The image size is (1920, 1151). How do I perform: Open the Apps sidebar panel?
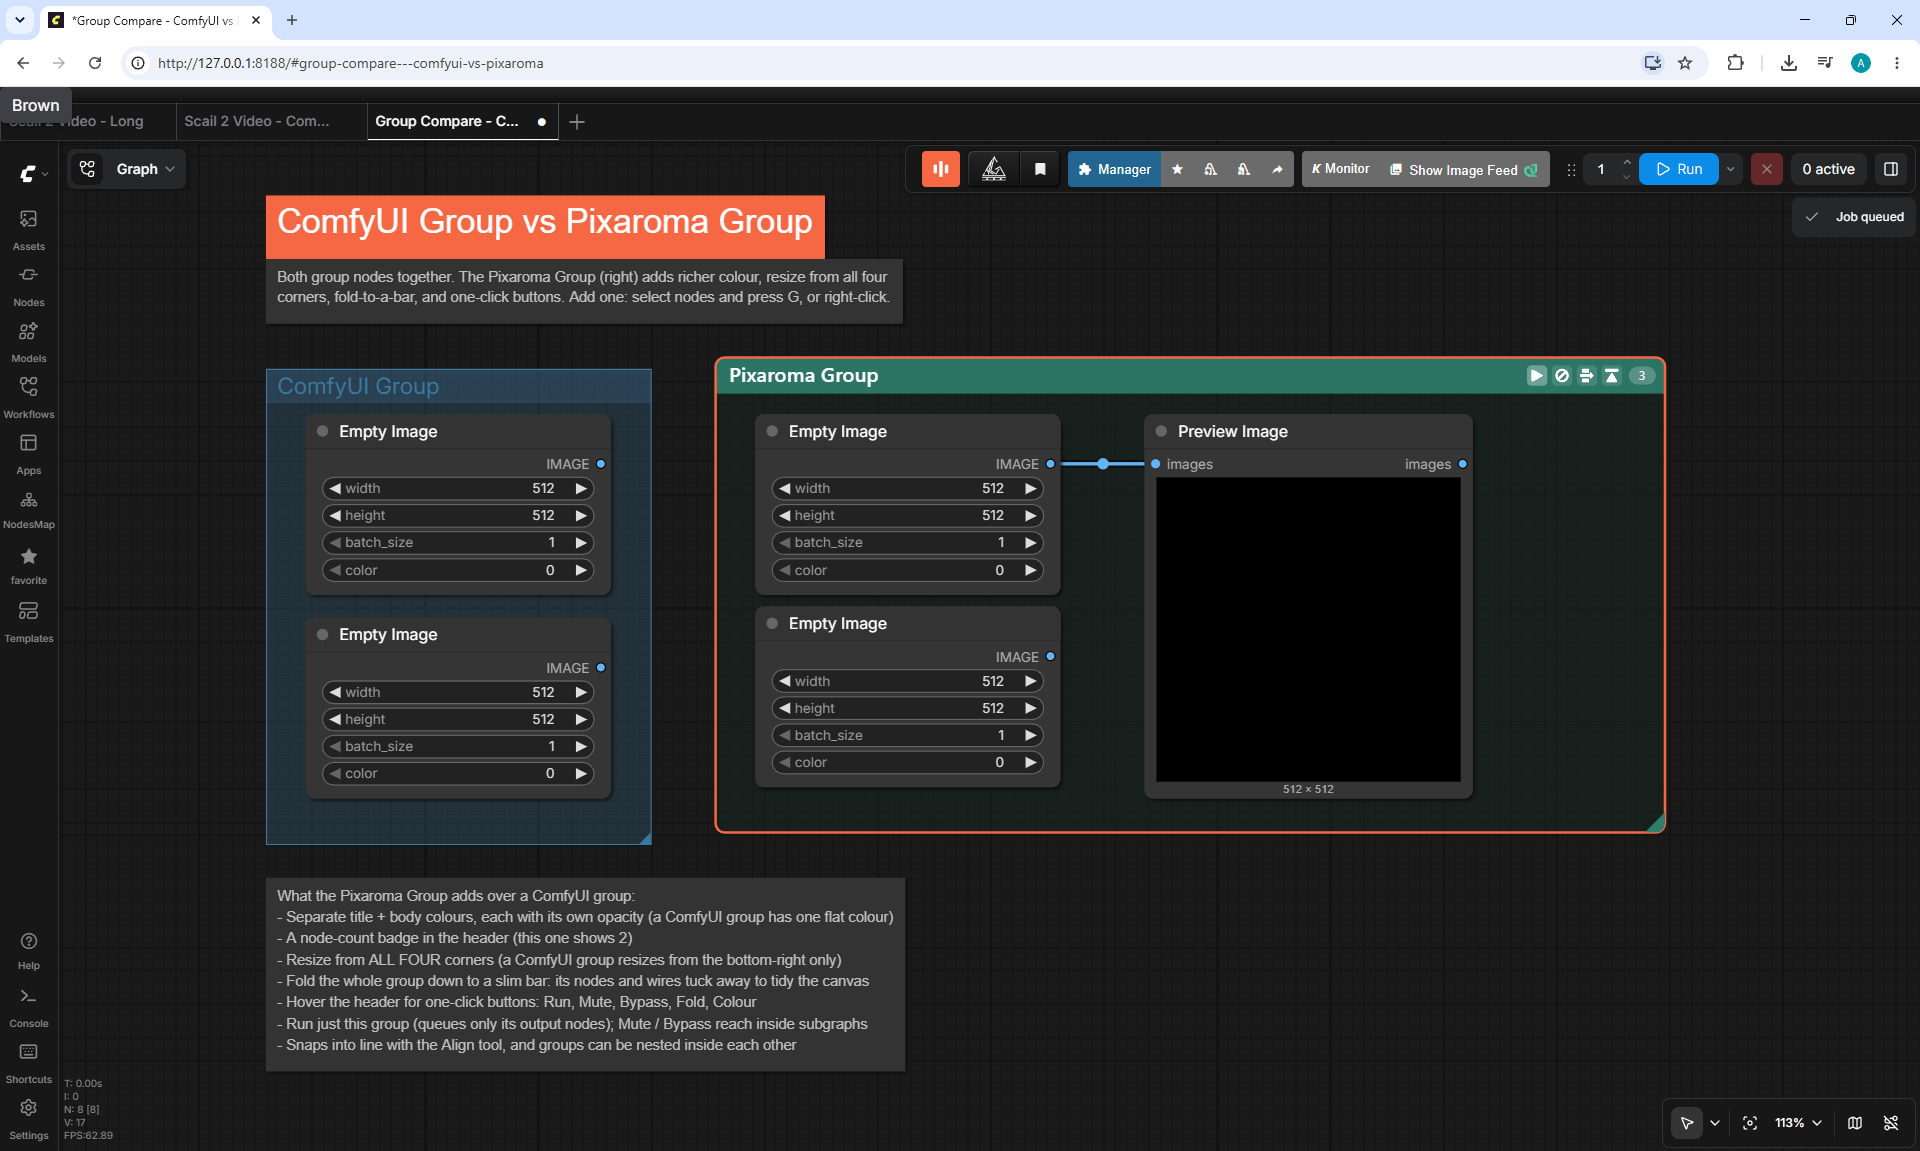(29, 453)
